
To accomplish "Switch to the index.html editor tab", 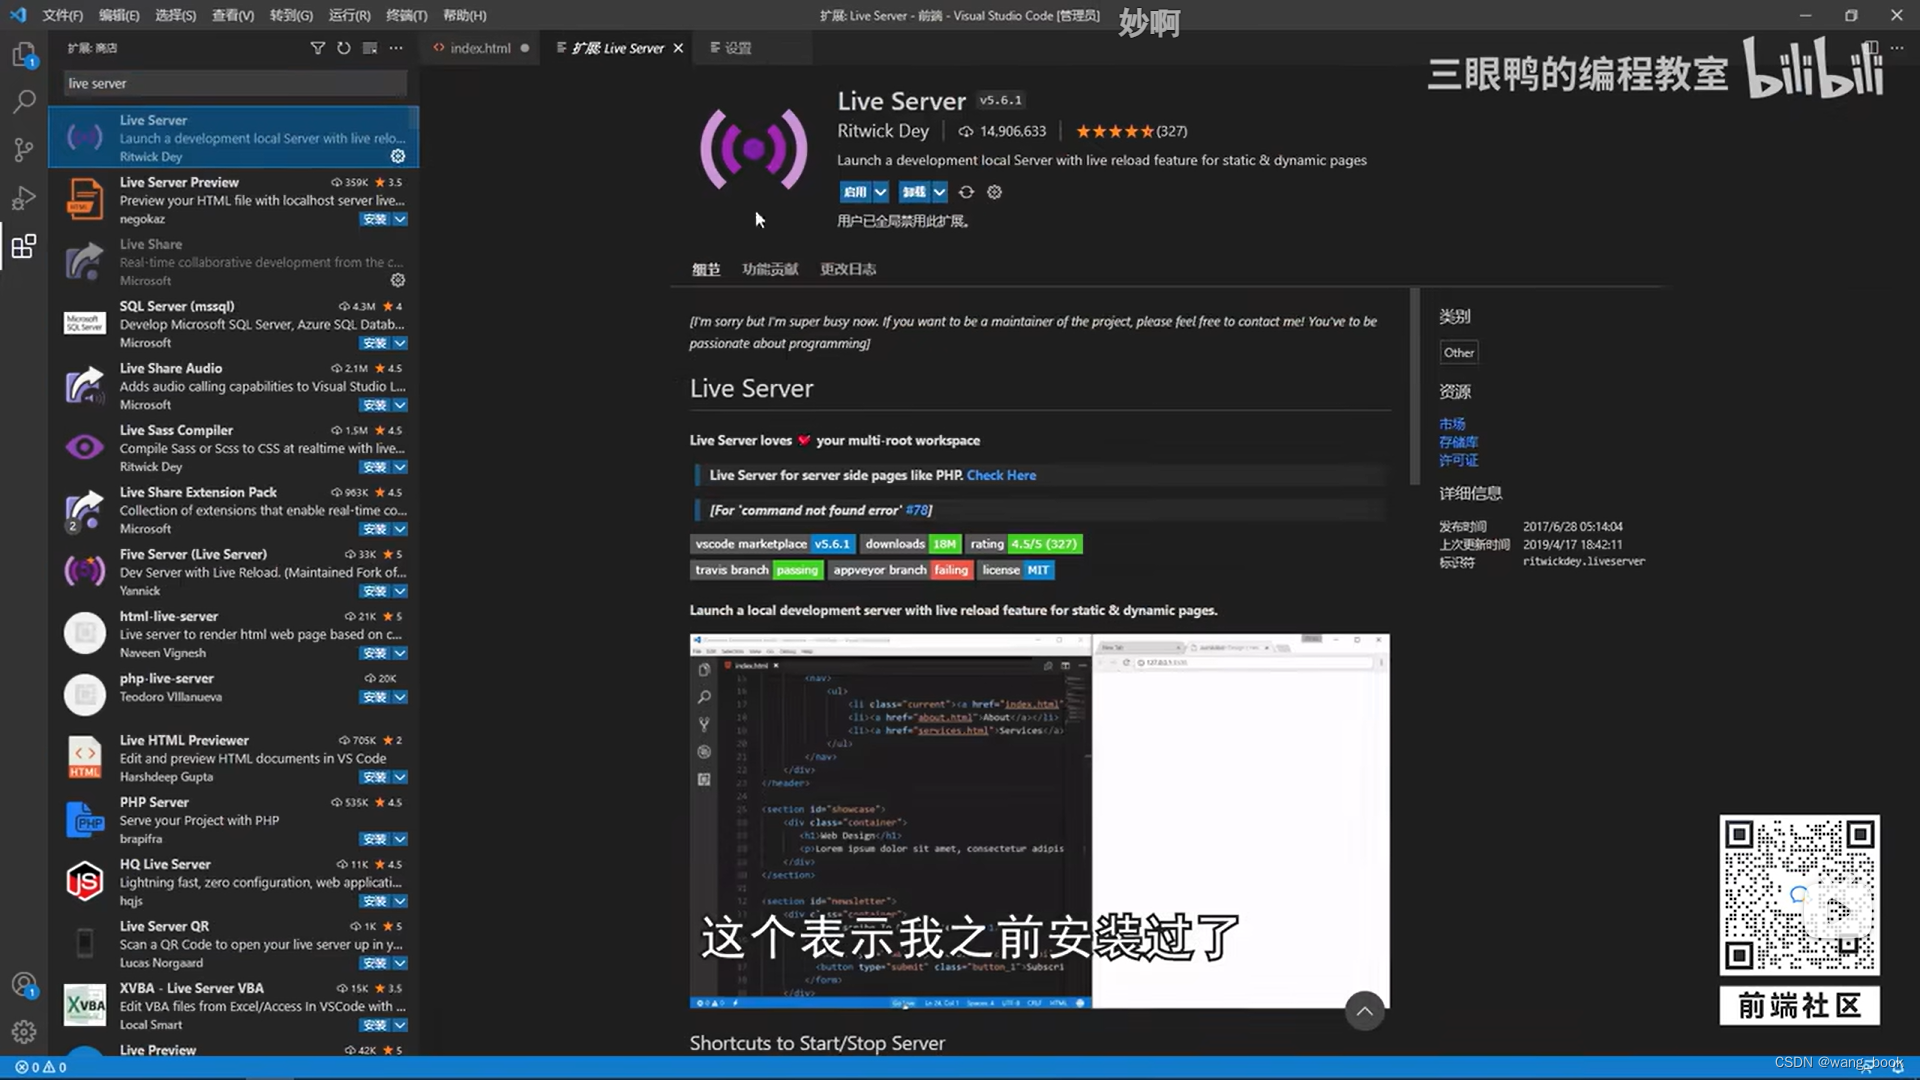I will coord(480,48).
